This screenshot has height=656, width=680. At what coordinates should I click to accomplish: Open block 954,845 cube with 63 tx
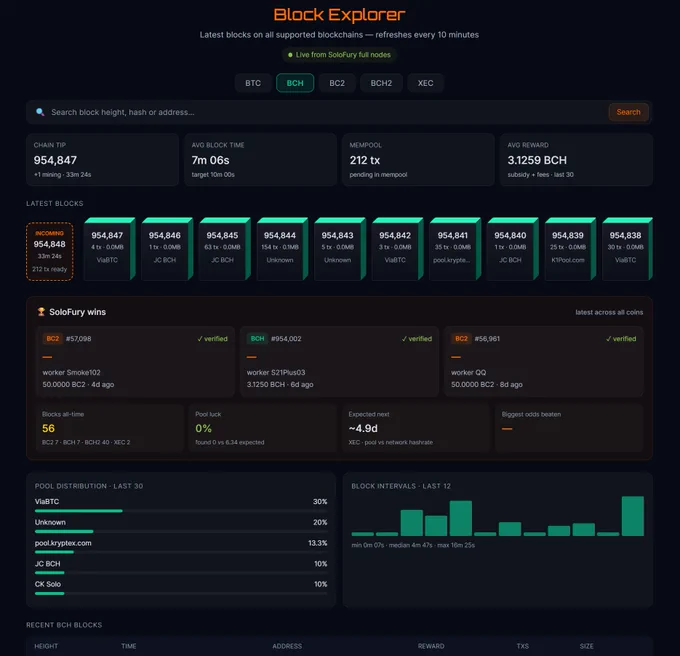coord(225,249)
